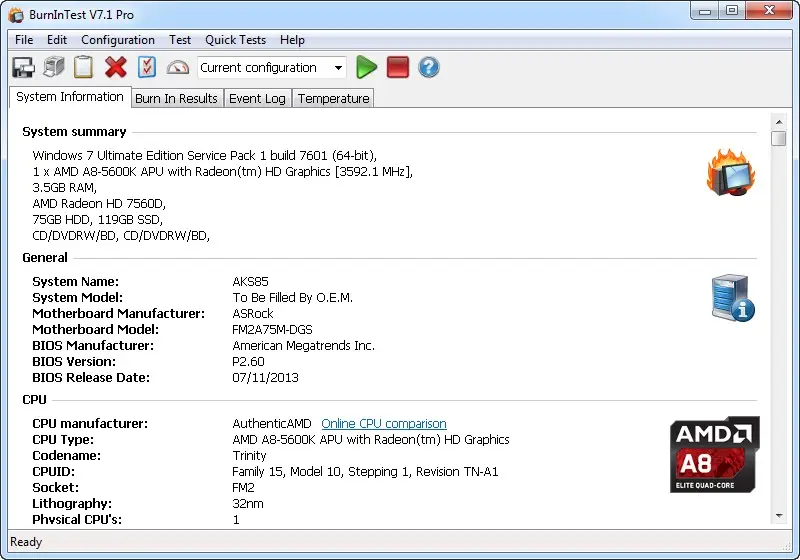Viewport: 800px width, 560px height.
Task: Open test selection checklist icon
Action: pos(146,67)
